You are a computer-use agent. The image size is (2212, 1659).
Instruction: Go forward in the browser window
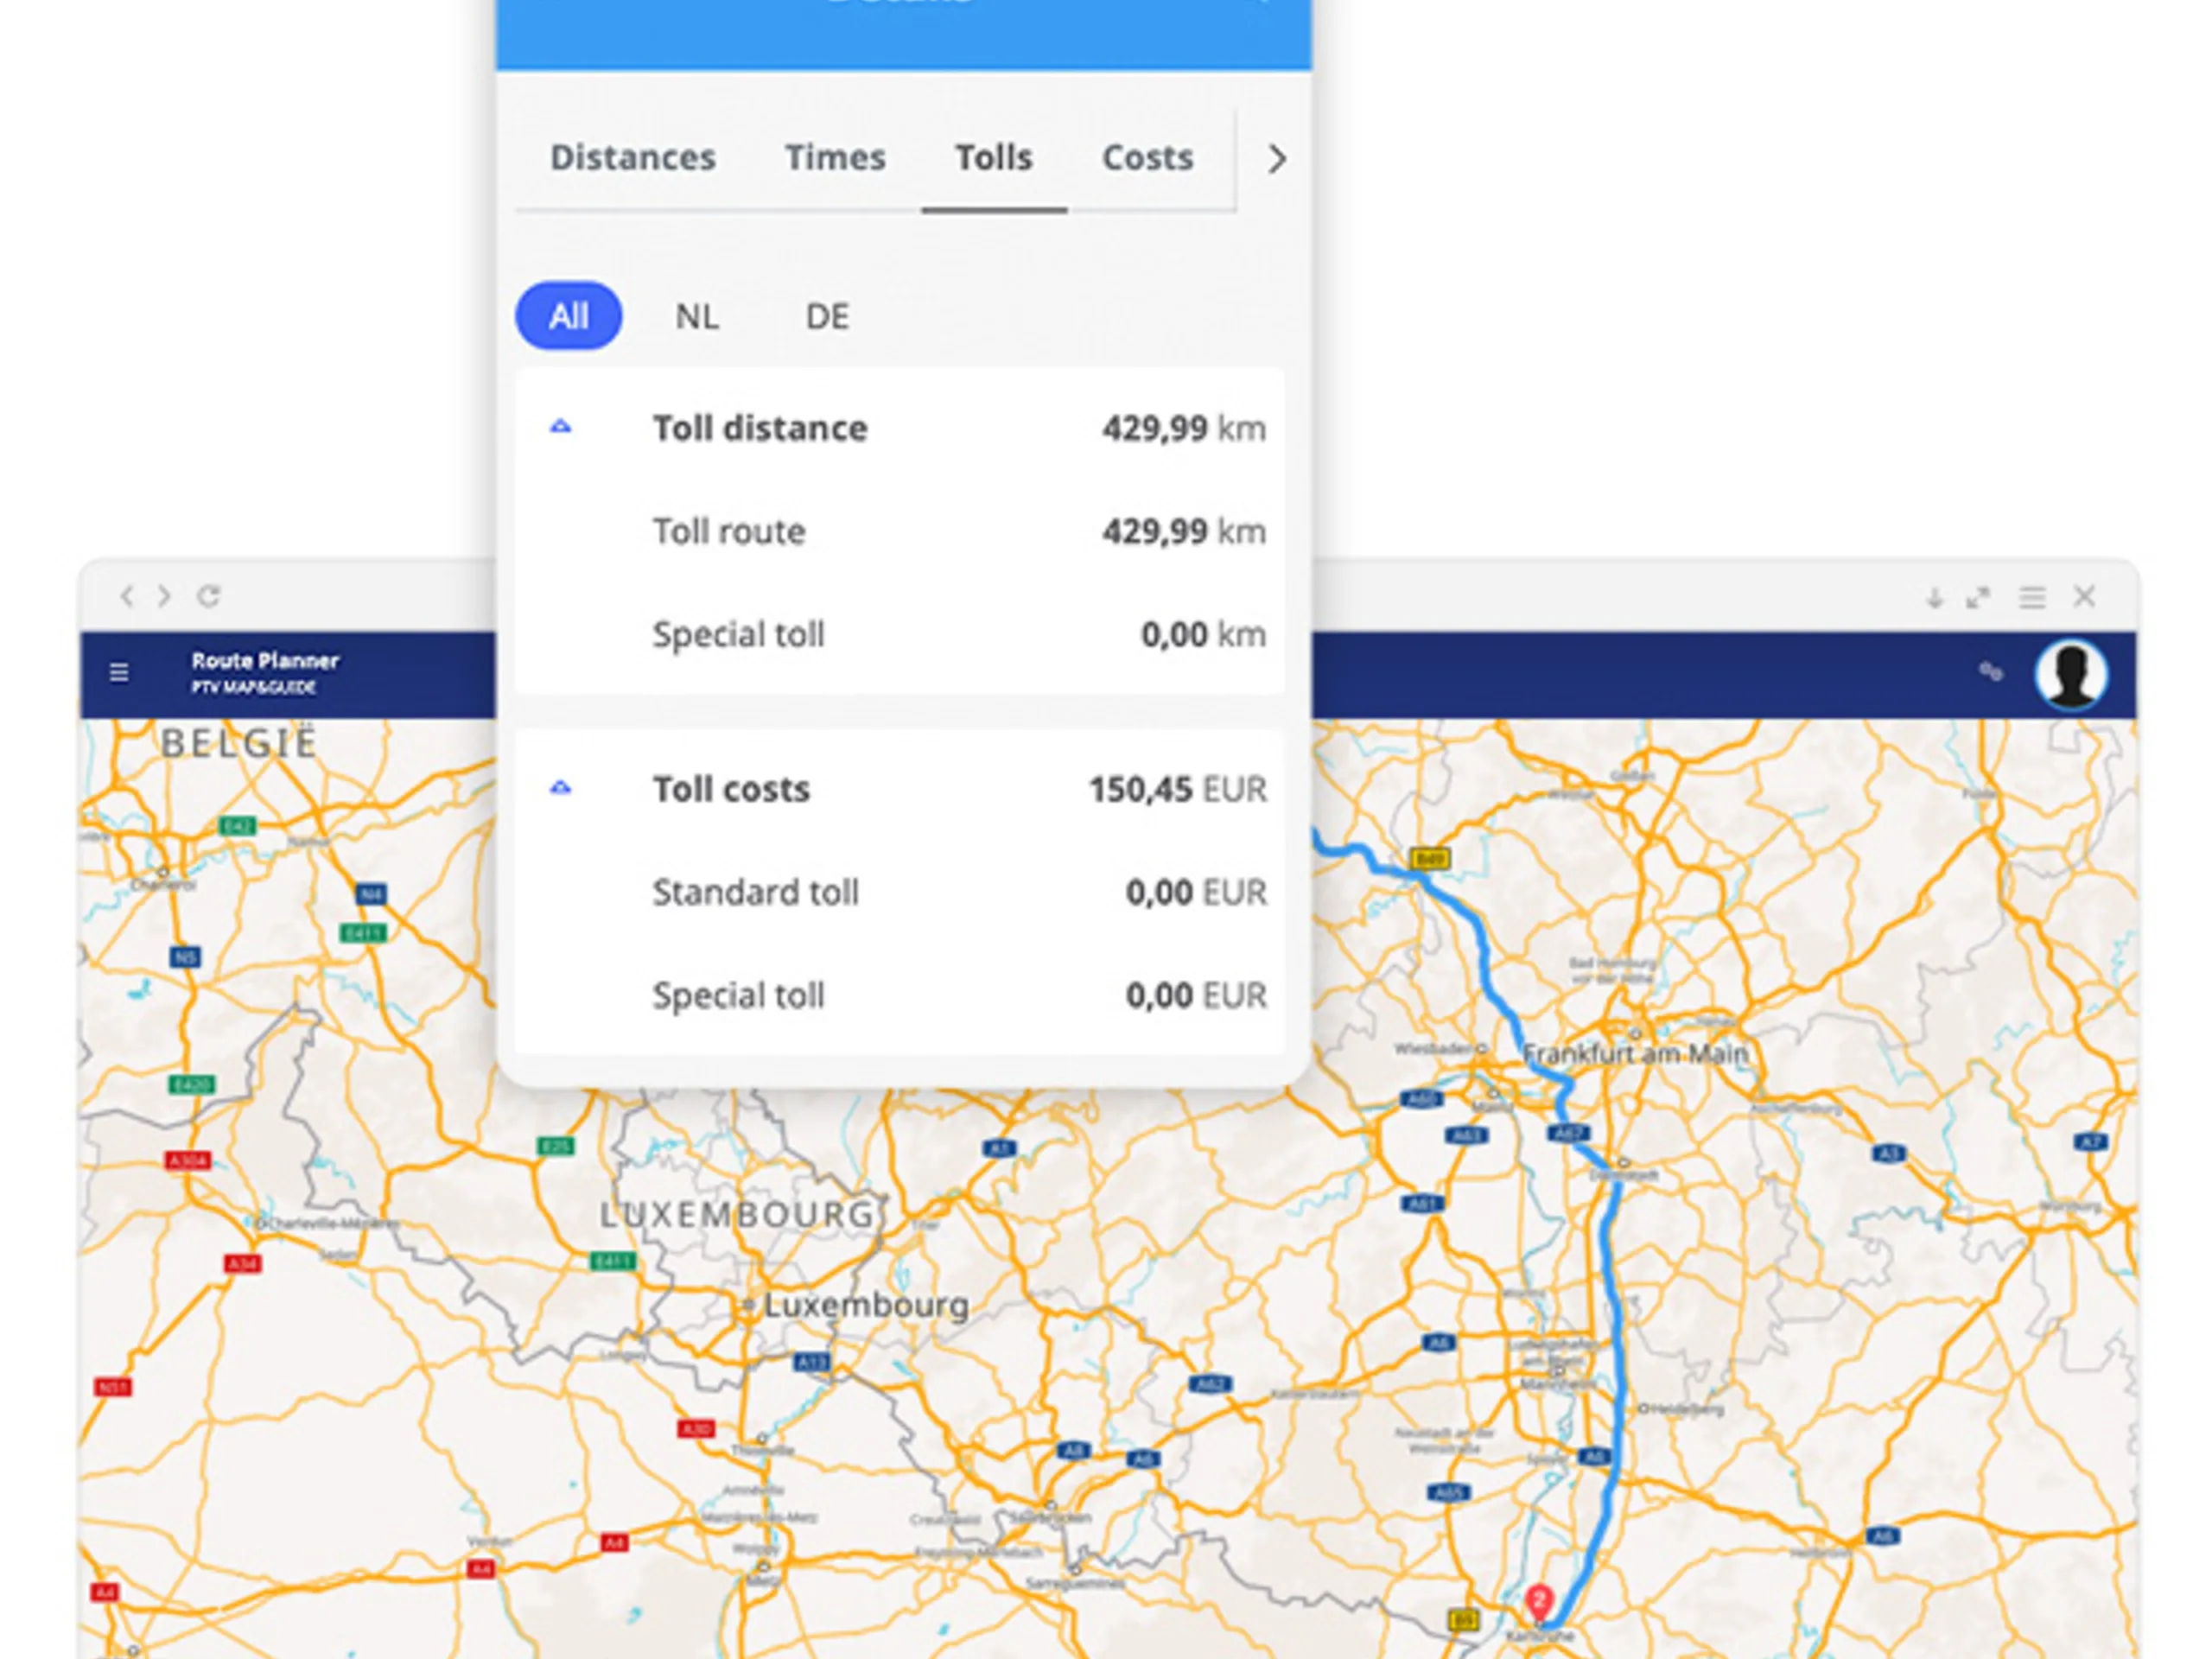[164, 596]
